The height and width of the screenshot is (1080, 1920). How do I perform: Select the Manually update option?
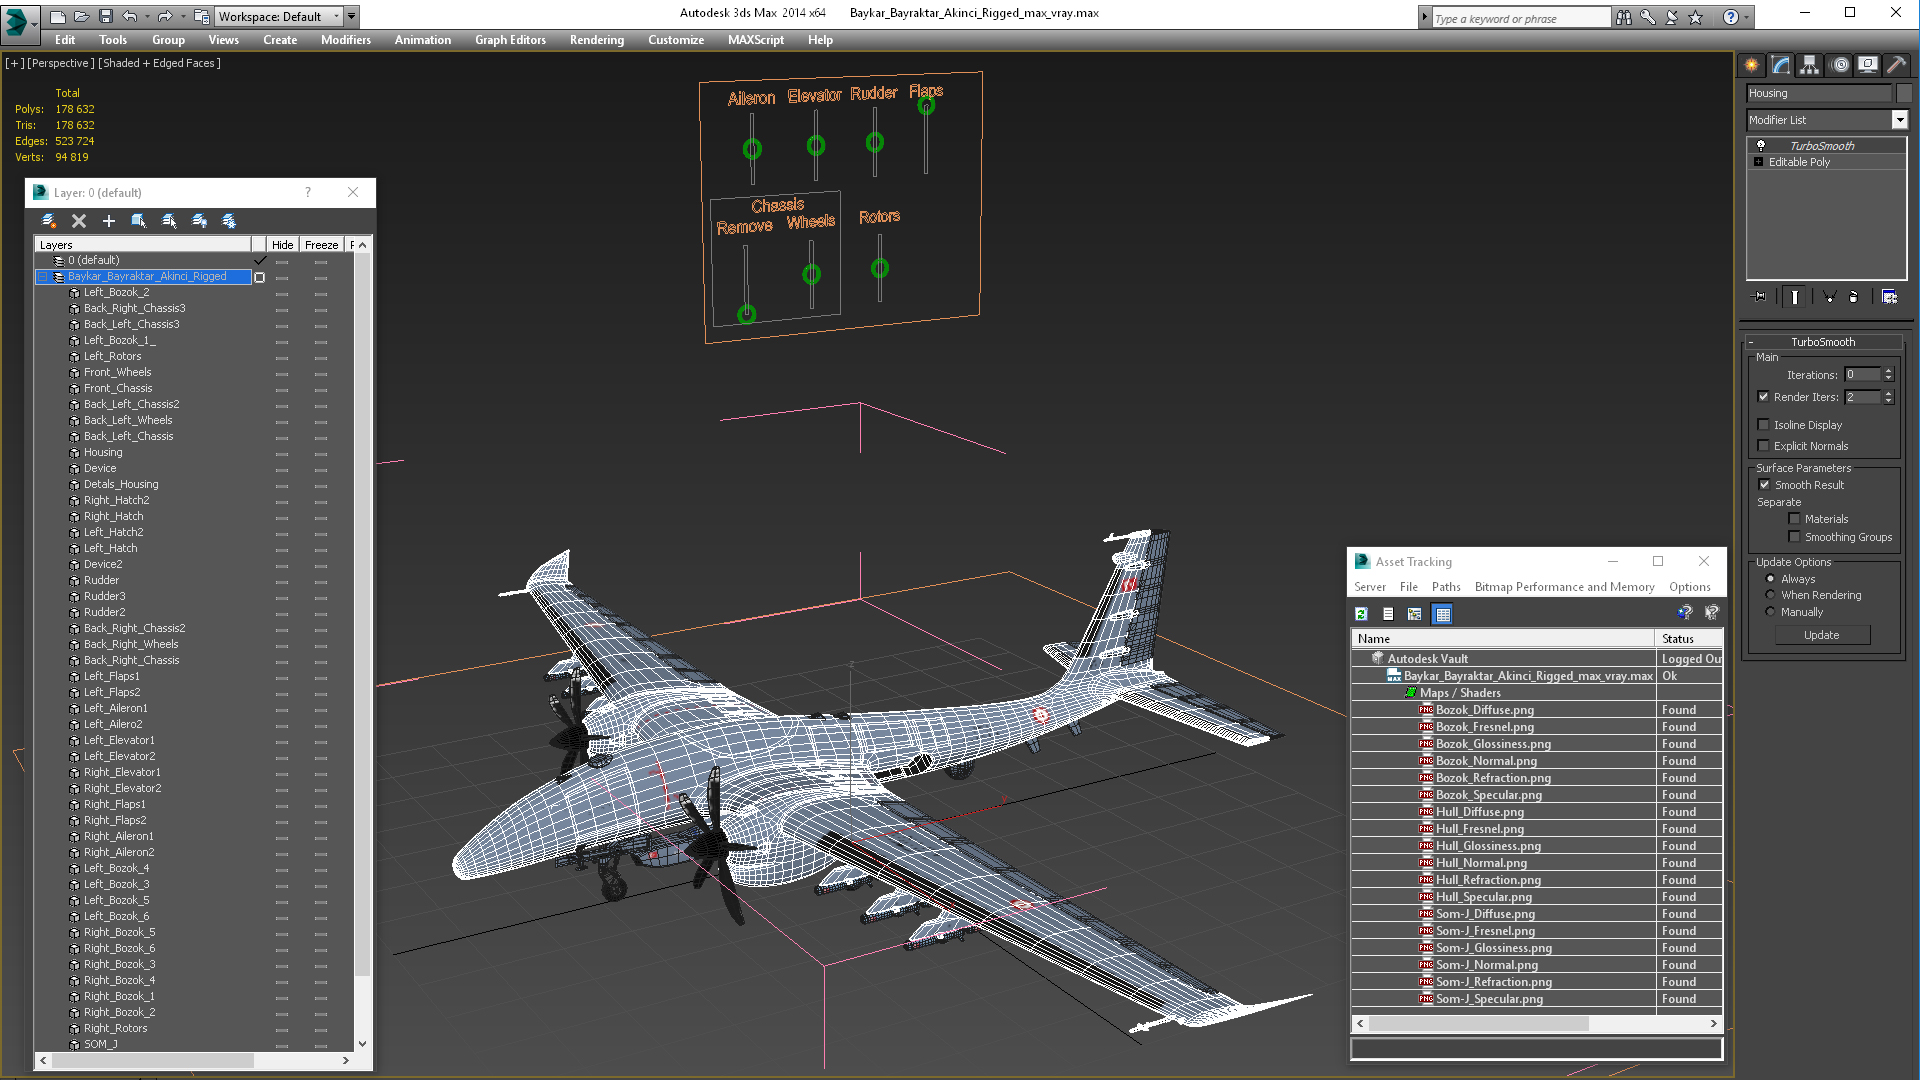[x=1770, y=612]
